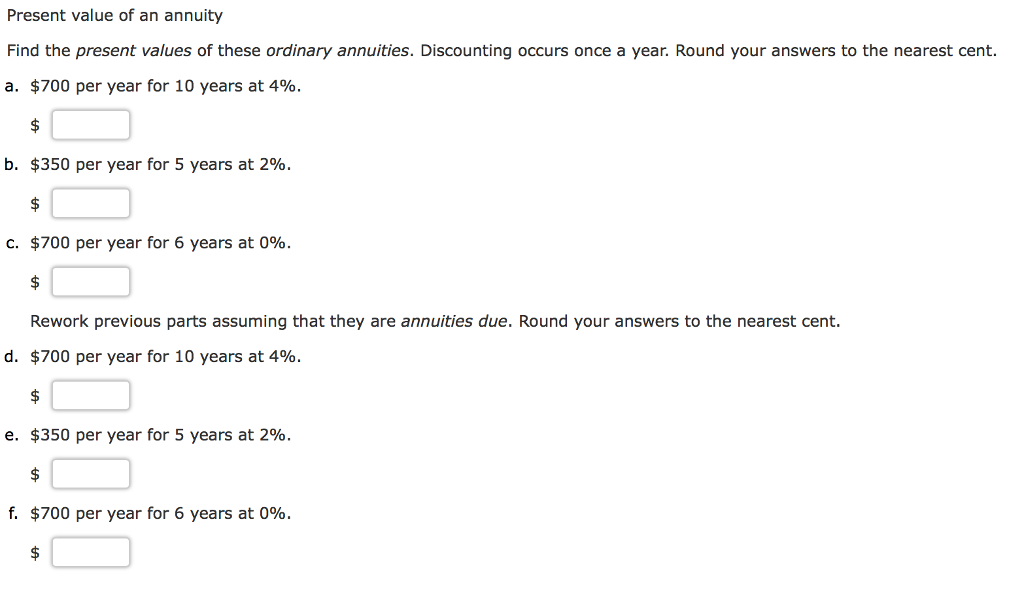1024x596 pixels.
Task: Select the part c question text about 0%
Action: pos(160,242)
